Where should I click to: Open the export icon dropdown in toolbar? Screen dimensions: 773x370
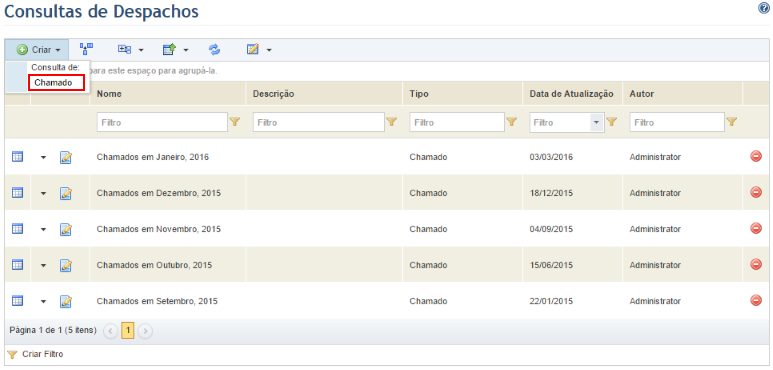(x=176, y=49)
